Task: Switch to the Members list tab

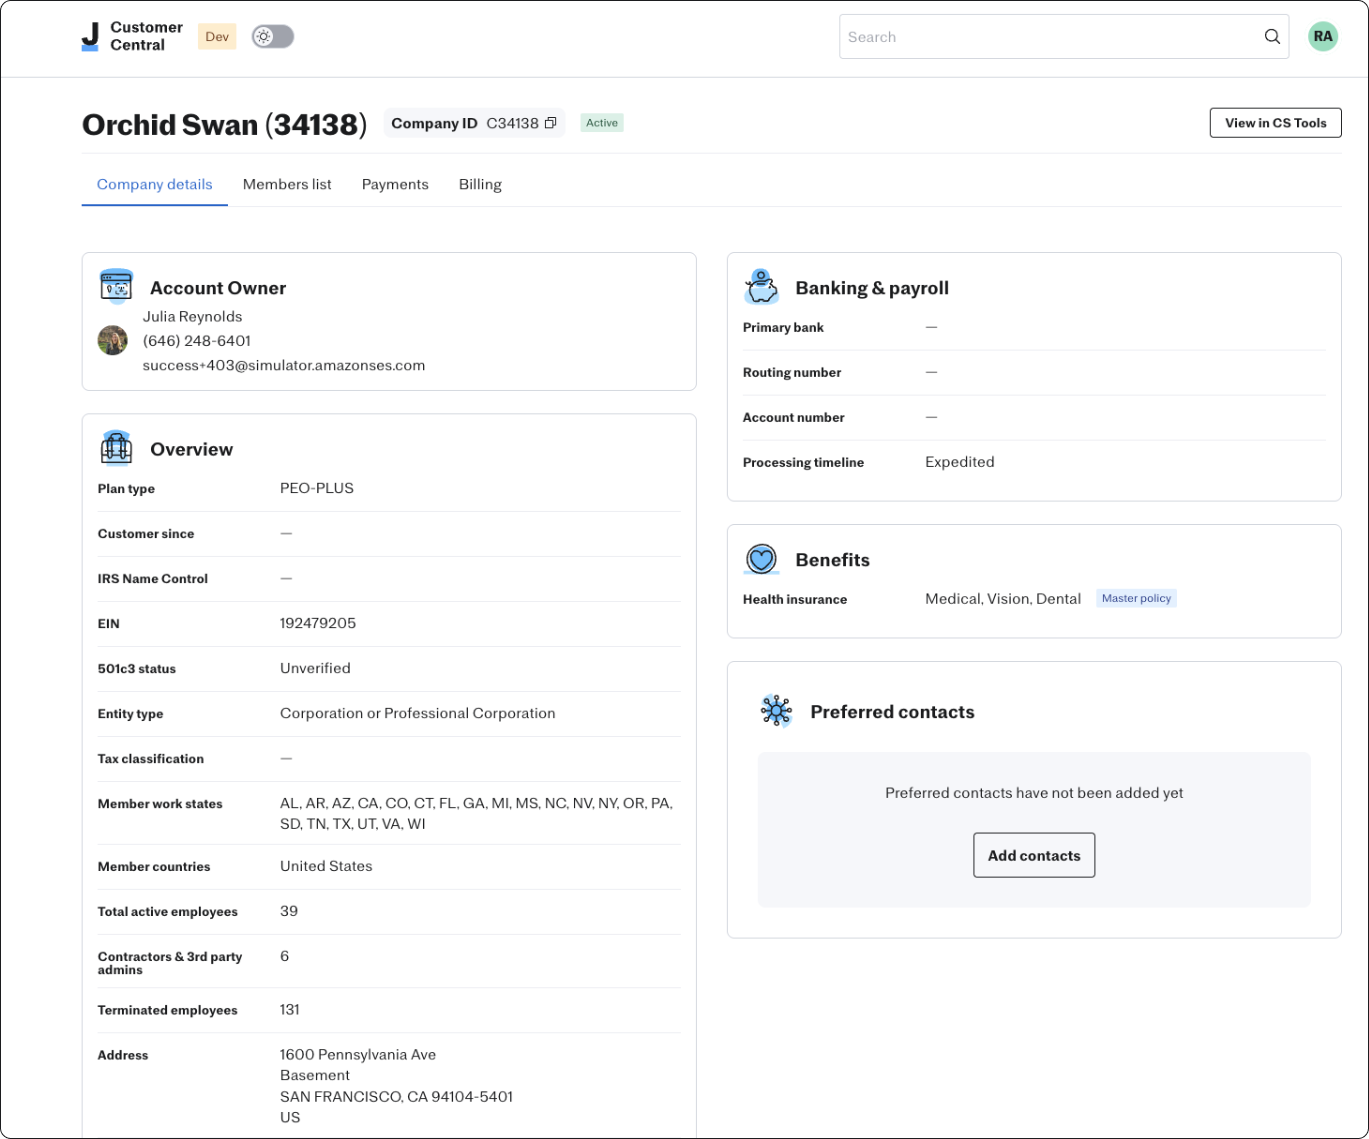Action: (287, 184)
